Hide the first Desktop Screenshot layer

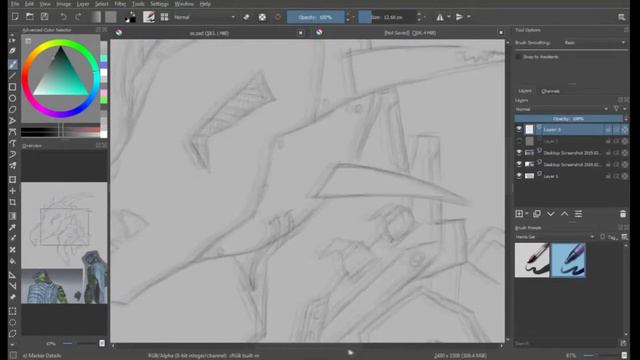click(x=519, y=152)
